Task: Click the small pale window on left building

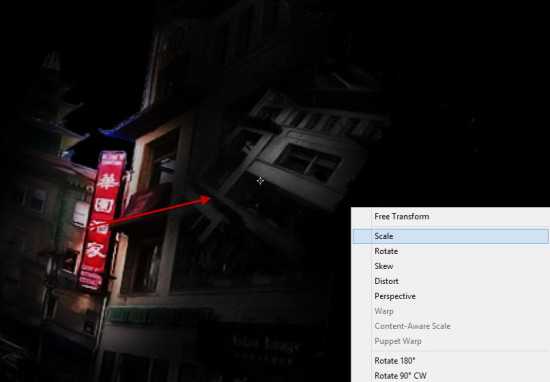Action: tap(81, 213)
